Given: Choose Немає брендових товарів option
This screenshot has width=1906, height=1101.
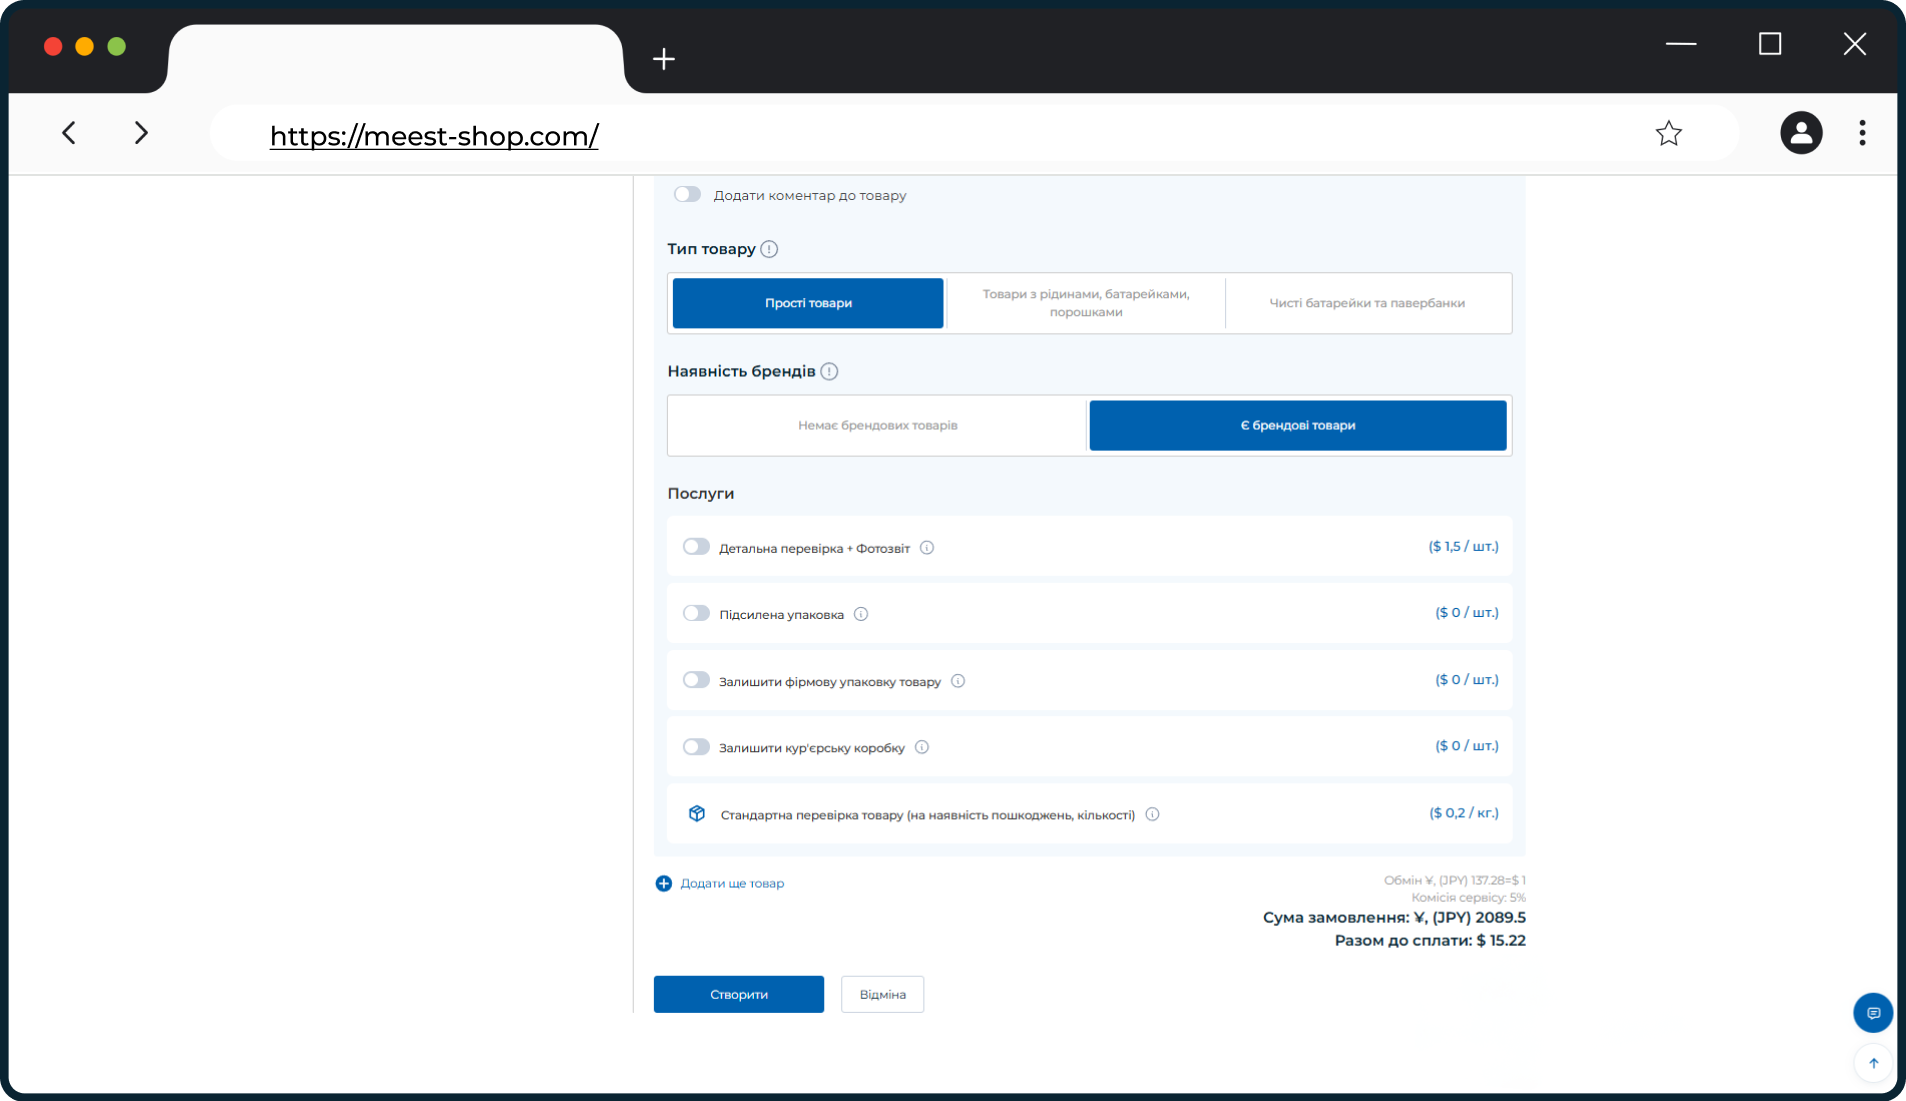Looking at the screenshot, I should point(878,425).
